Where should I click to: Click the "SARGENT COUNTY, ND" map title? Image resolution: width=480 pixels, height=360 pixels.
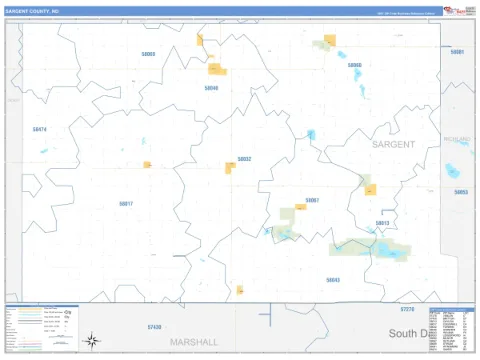click(32, 11)
